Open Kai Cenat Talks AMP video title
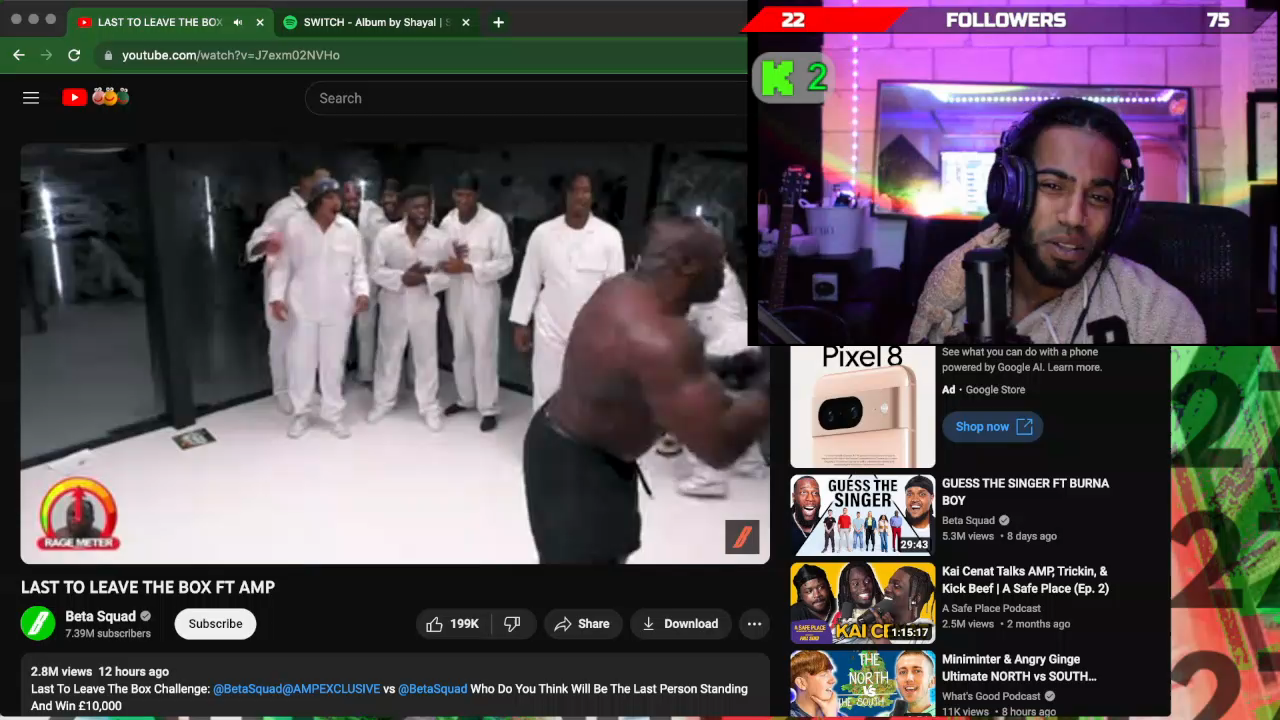Image resolution: width=1280 pixels, height=720 pixels. tap(1025, 580)
